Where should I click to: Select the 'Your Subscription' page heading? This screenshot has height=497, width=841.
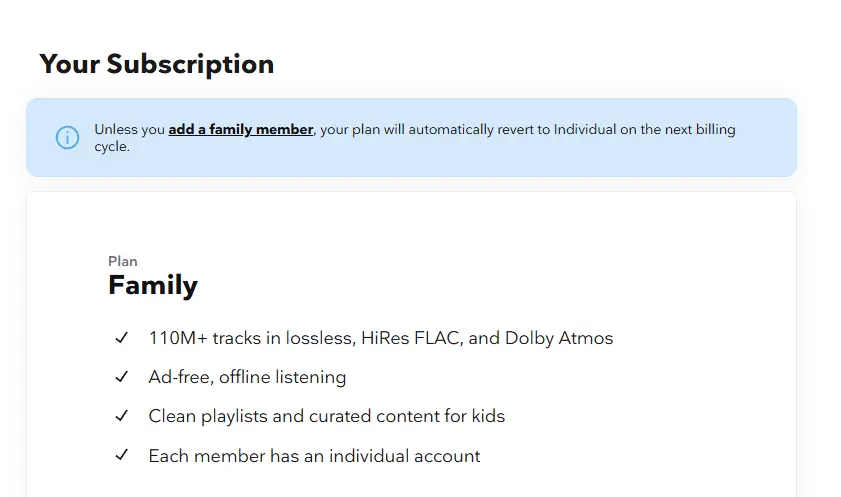click(x=157, y=64)
